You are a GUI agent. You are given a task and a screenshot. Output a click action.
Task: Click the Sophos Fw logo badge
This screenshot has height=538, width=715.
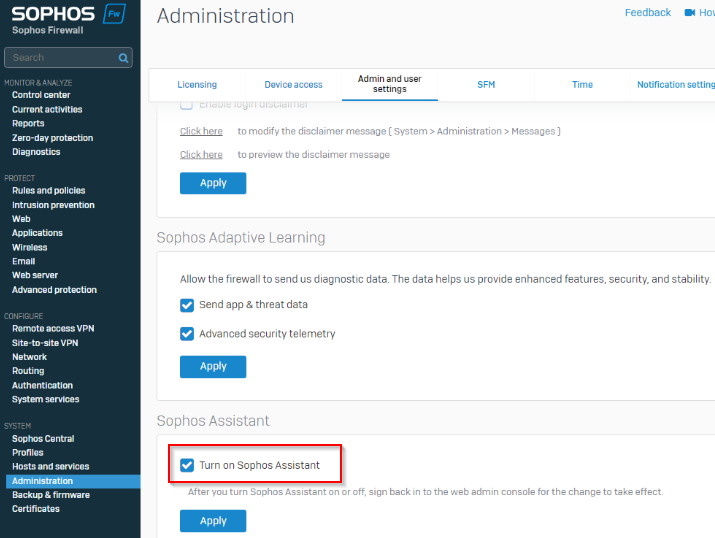[x=114, y=14]
